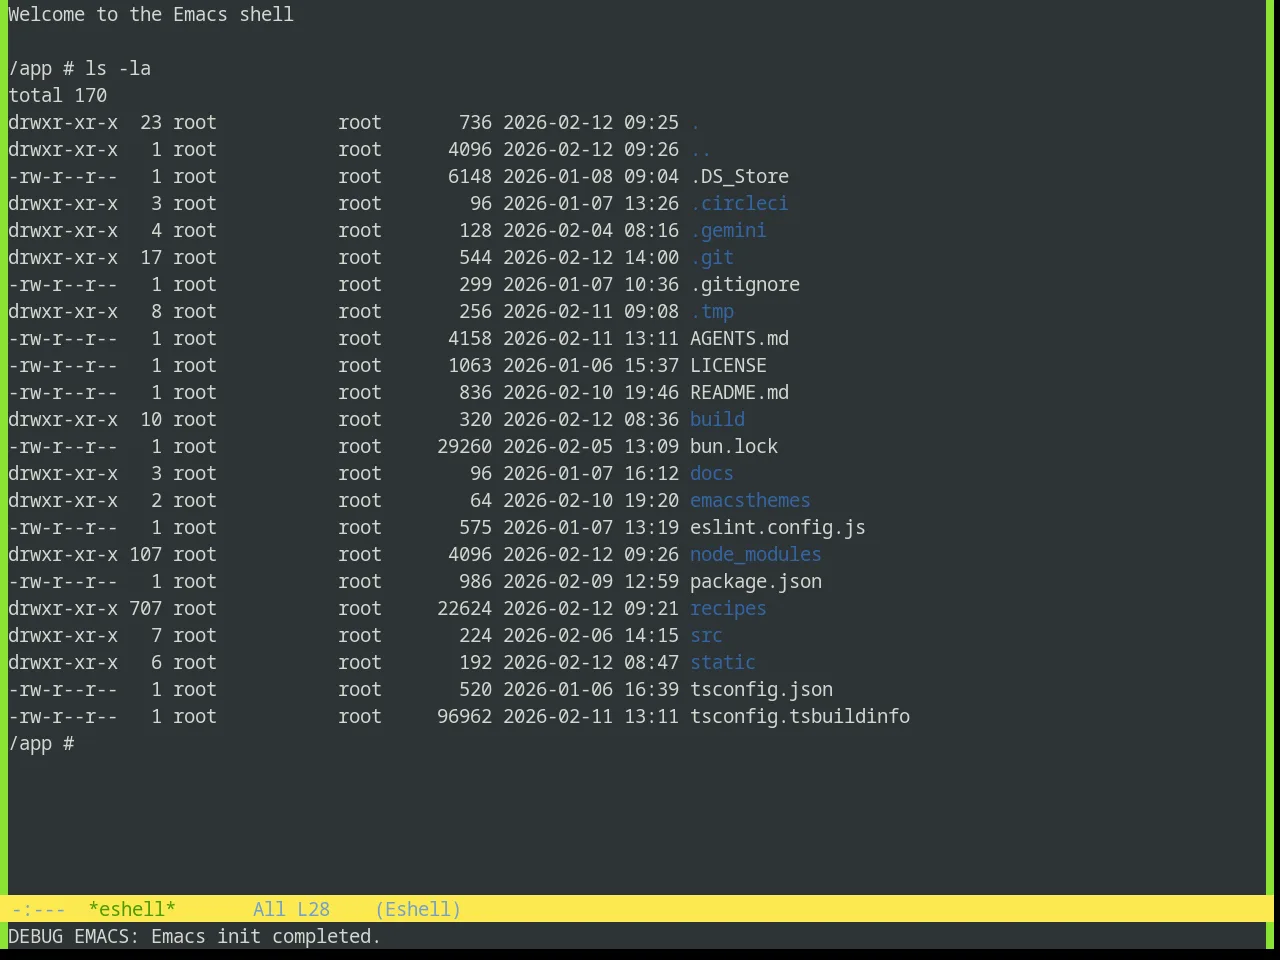
Task: Open the static directory name
Action: 723,663
